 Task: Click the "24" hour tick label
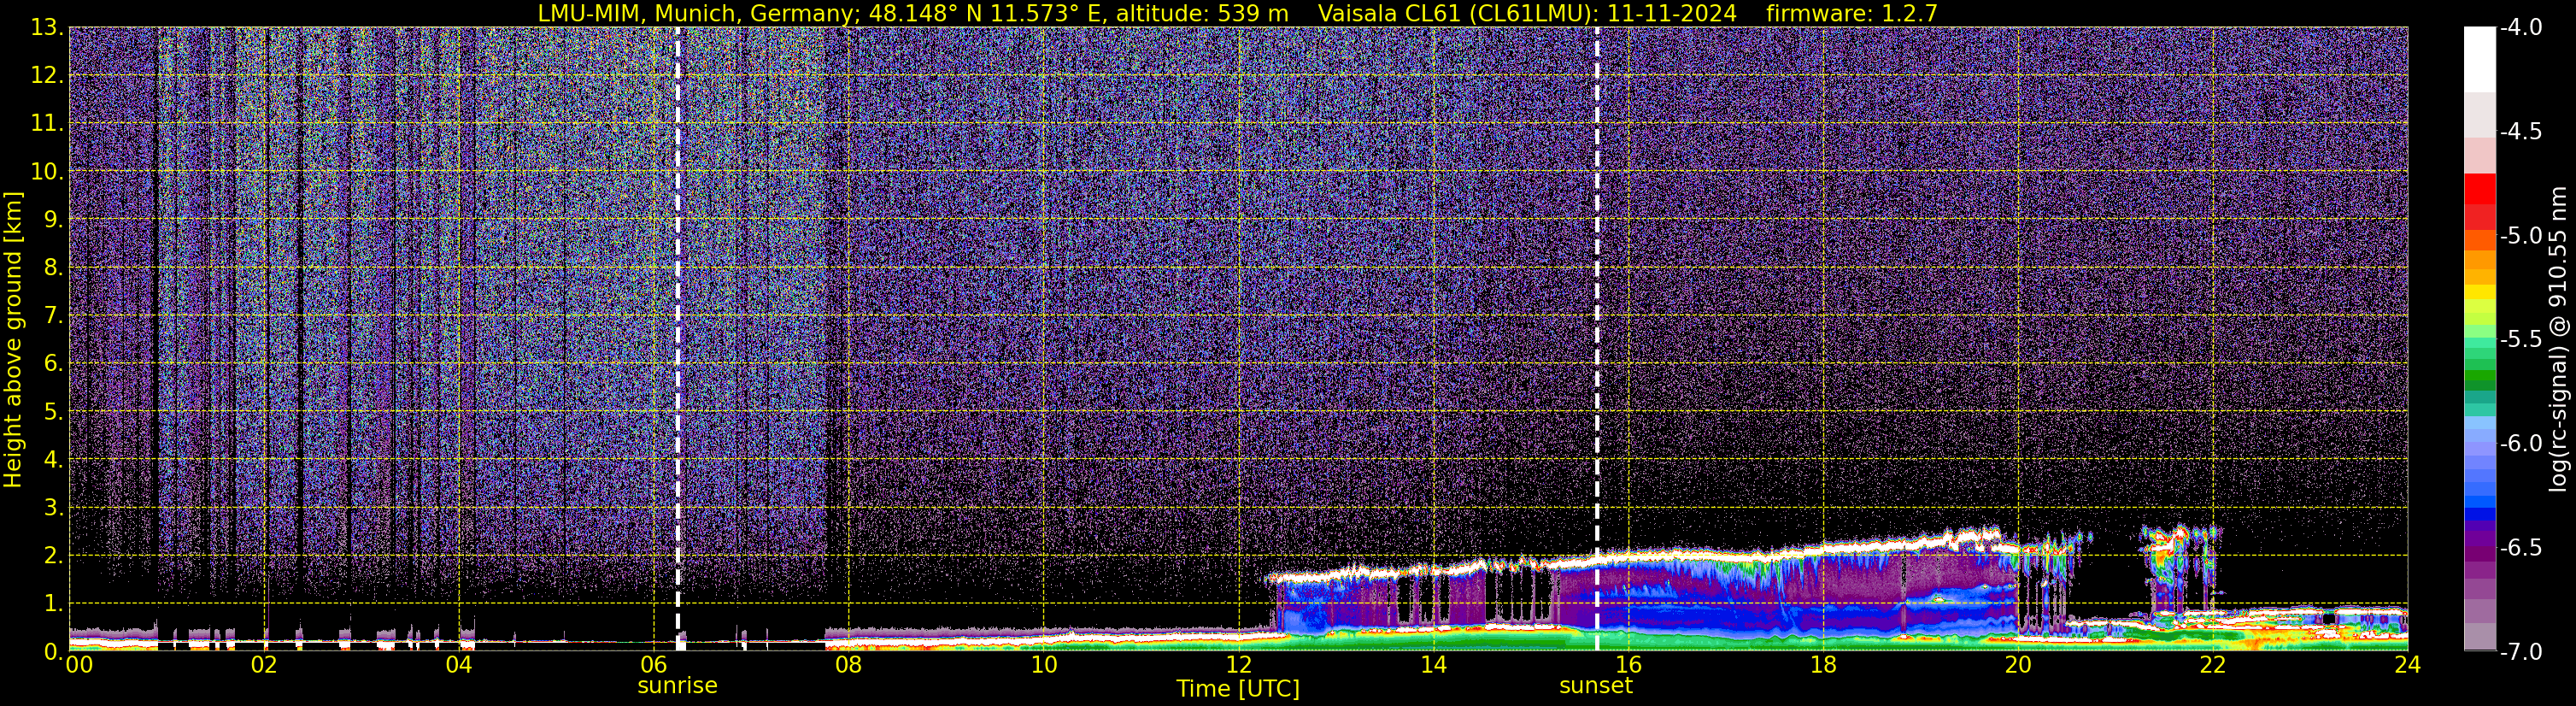click(2406, 665)
